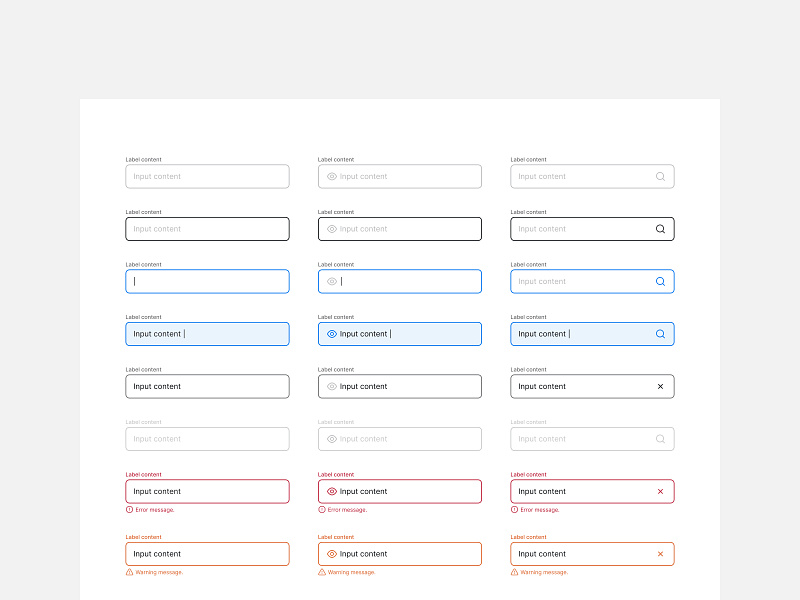Click the search icon in the black-bordered right input
Viewport: 800px width, 600px height.
point(660,228)
